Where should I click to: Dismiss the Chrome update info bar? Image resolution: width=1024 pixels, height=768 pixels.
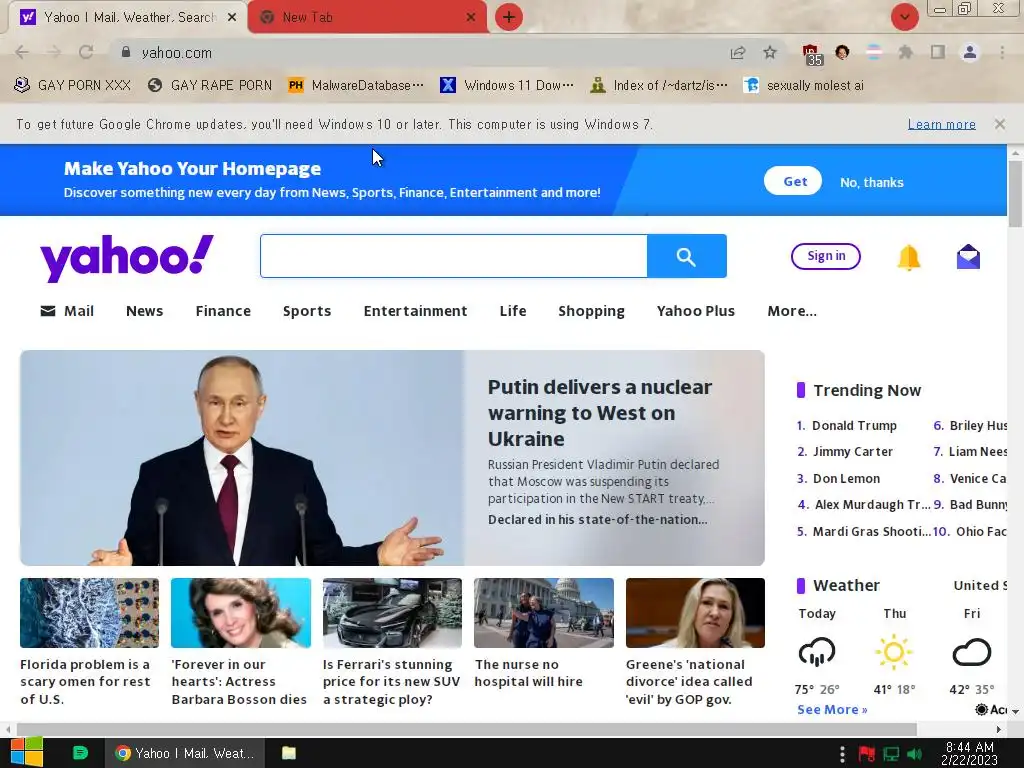pos(1000,123)
